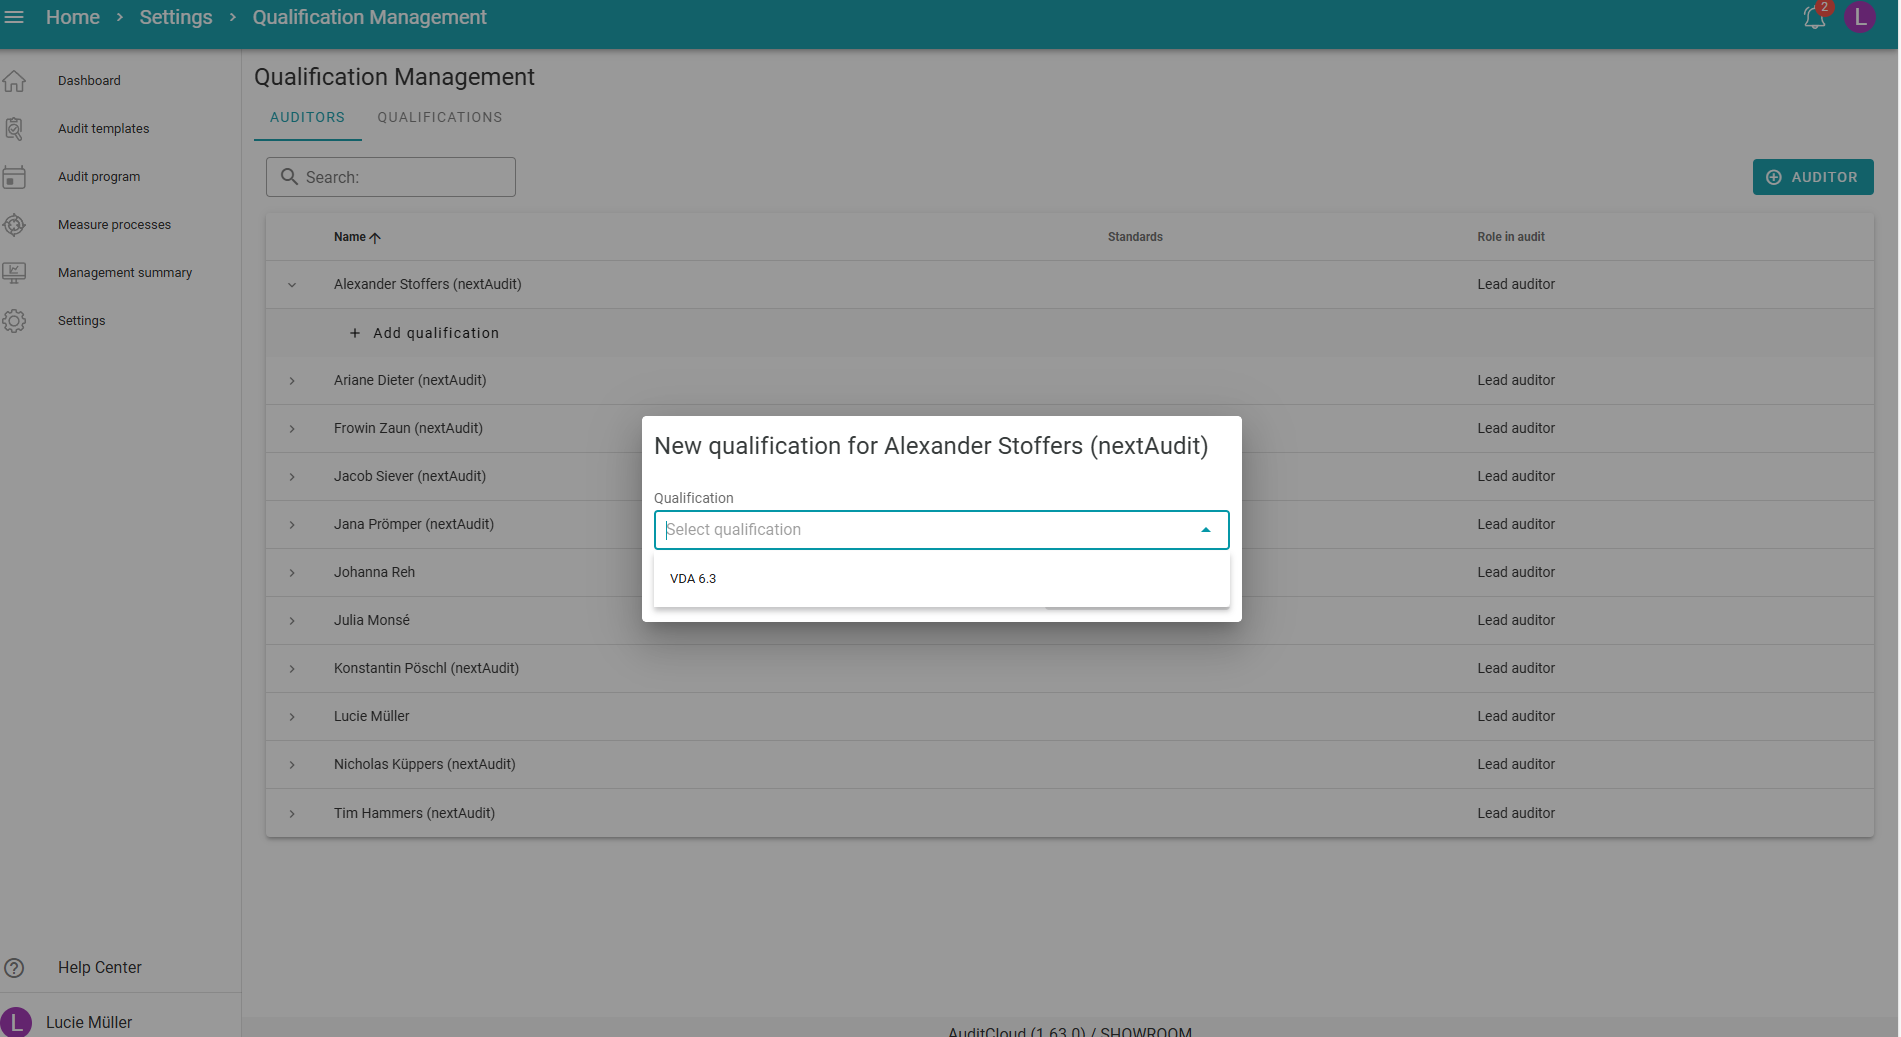Click the Management summary sidebar icon

pos(14,273)
